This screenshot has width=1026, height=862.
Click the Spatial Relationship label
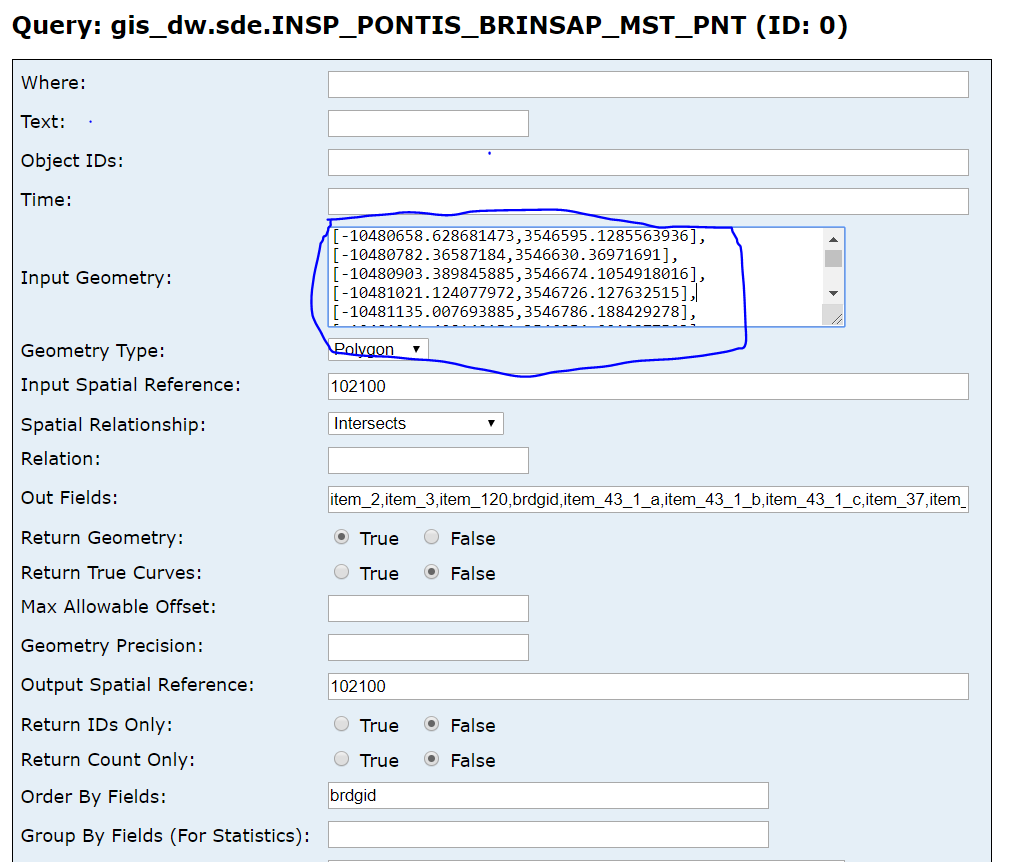click(x=113, y=425)
